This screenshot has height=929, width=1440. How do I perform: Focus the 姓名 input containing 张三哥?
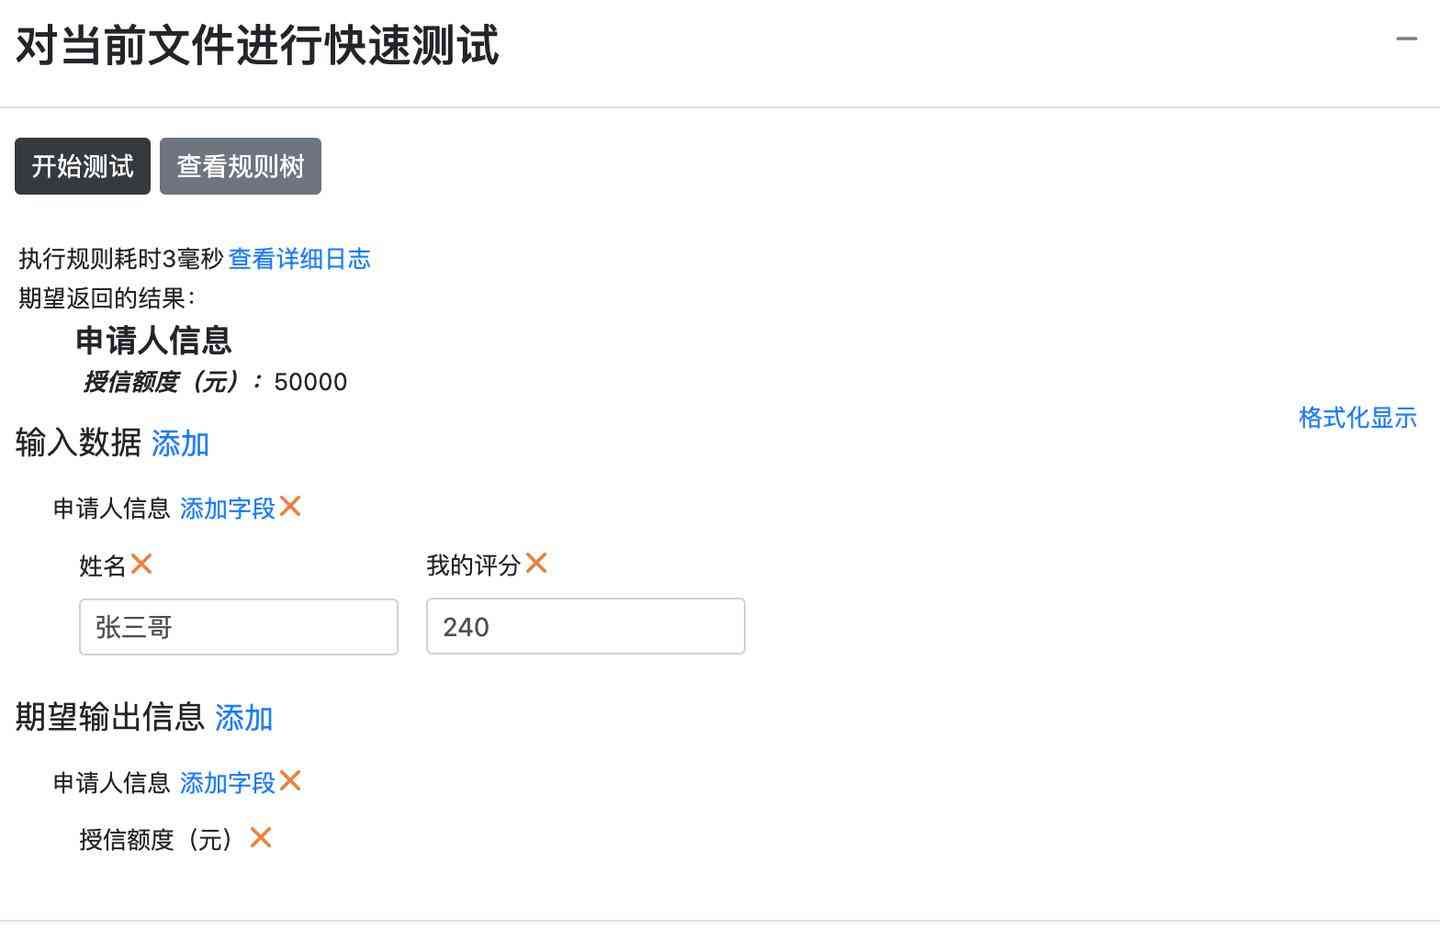click(x=238, y=627)
